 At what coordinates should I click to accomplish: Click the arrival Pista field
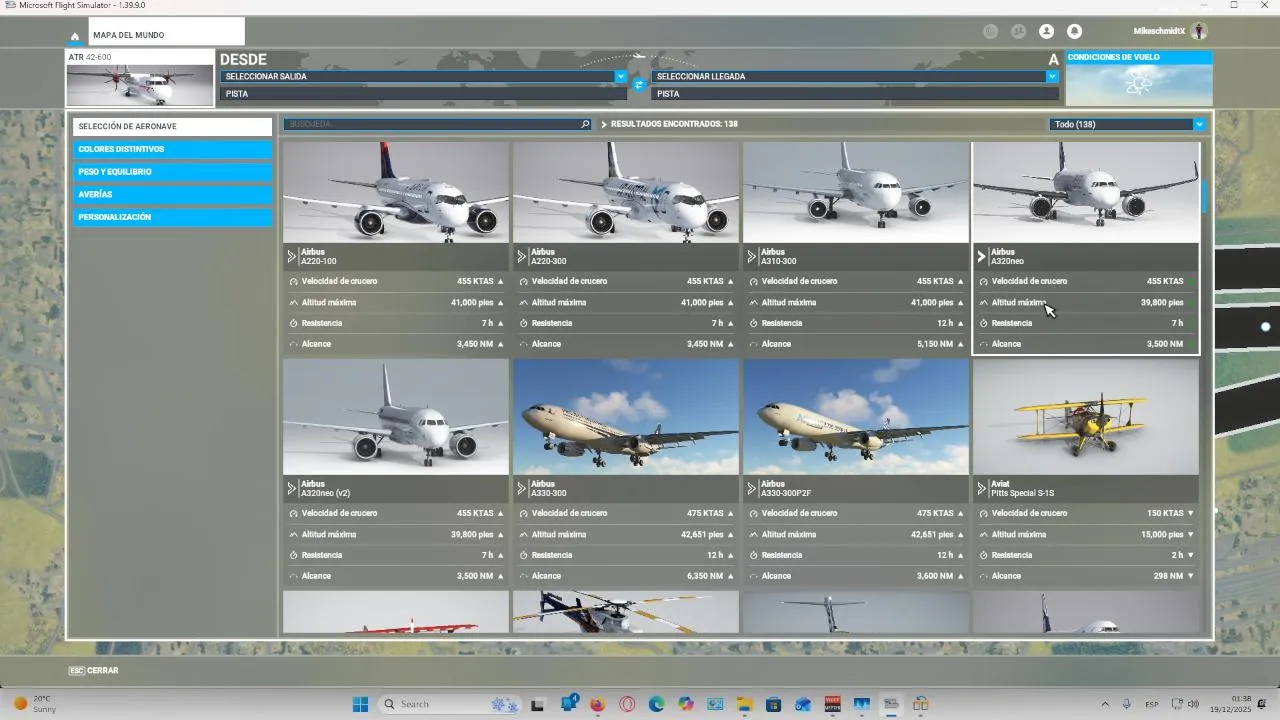pos(855,94)
